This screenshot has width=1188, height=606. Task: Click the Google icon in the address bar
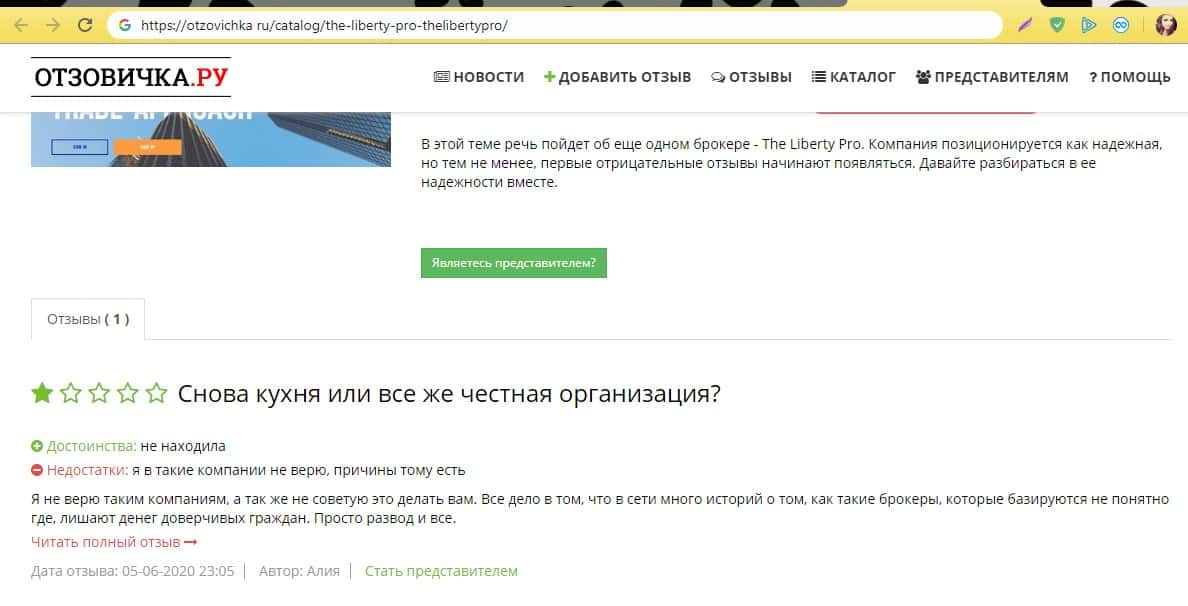(125, 25)
